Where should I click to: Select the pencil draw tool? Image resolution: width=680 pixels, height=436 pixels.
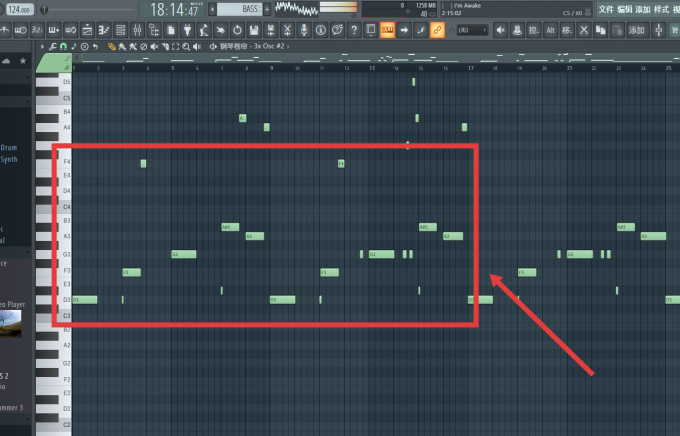(x=112, y=46)
